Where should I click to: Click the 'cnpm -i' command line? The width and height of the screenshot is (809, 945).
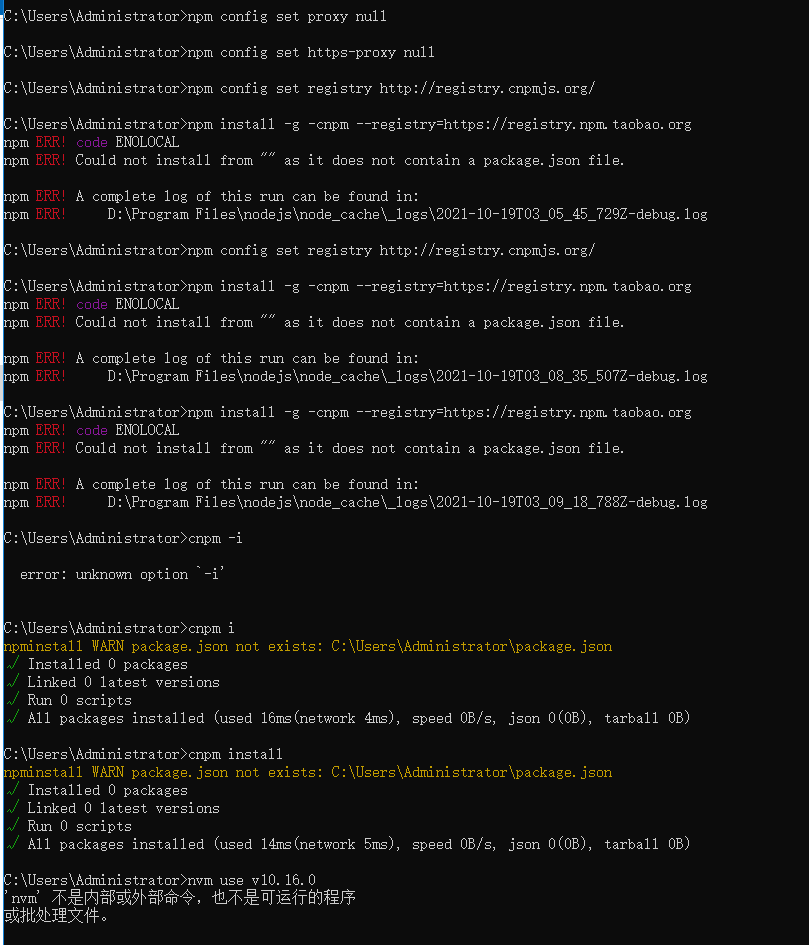(123, 538)
